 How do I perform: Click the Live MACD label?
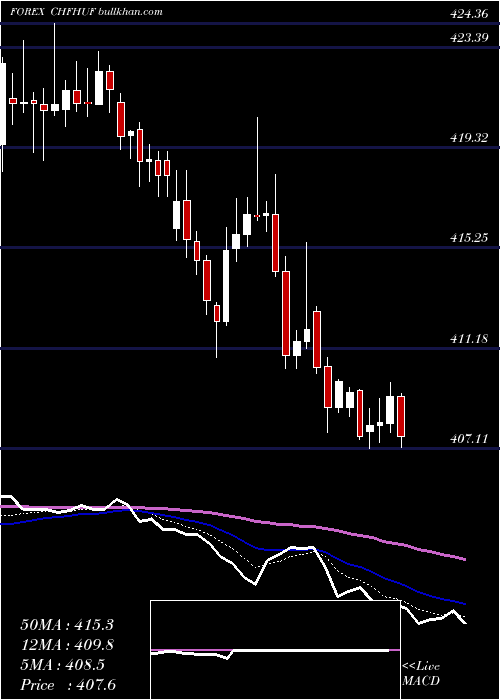(x=421, y=673)
